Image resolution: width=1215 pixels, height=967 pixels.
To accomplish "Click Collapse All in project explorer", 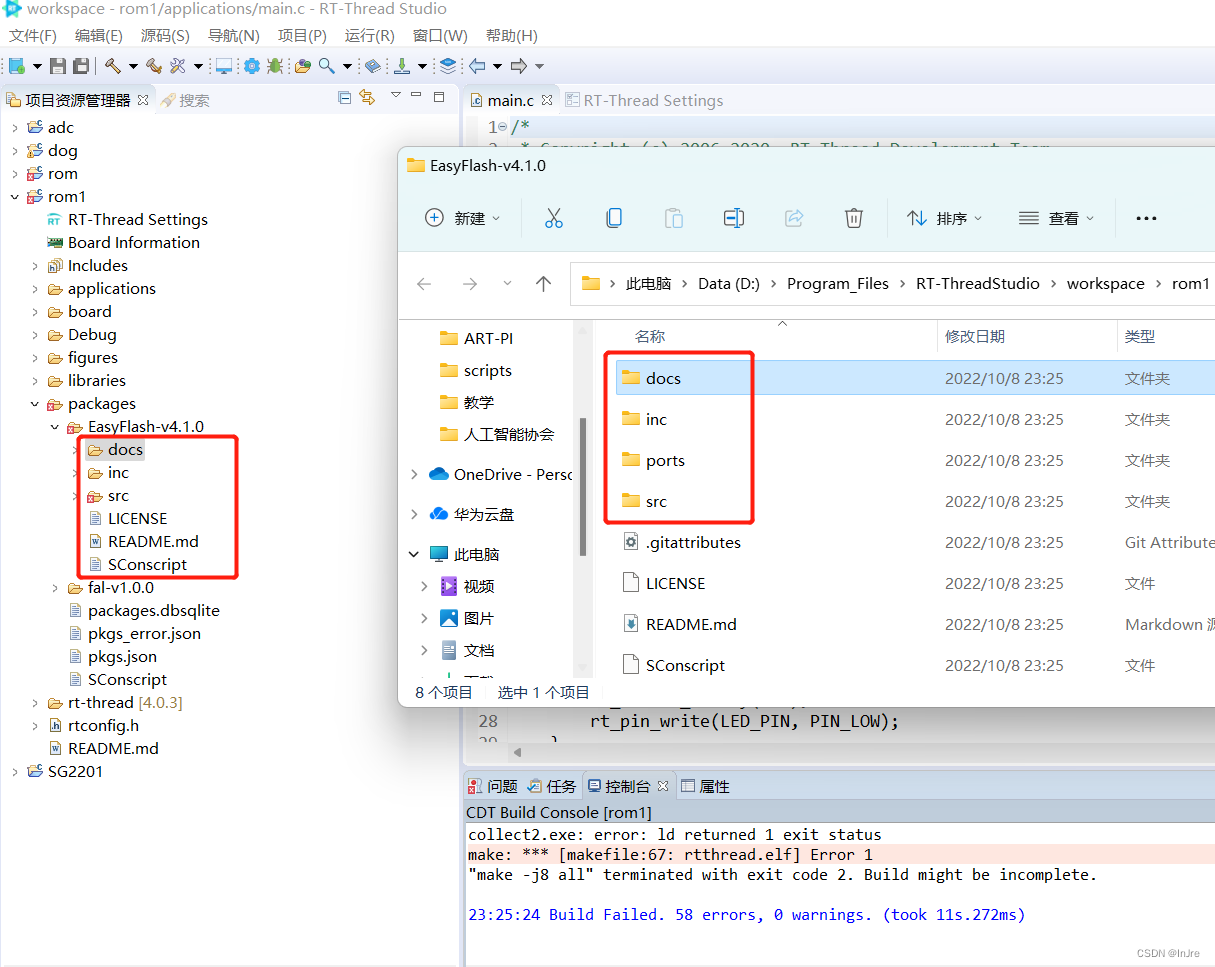I will pos(345,98).
